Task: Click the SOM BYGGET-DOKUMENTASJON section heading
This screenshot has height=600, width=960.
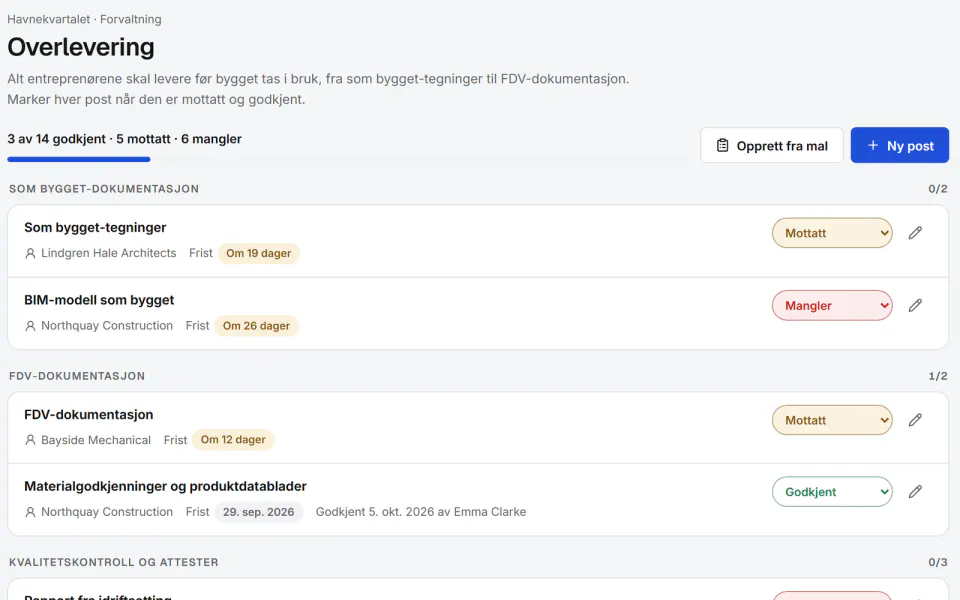Action: 104,189
